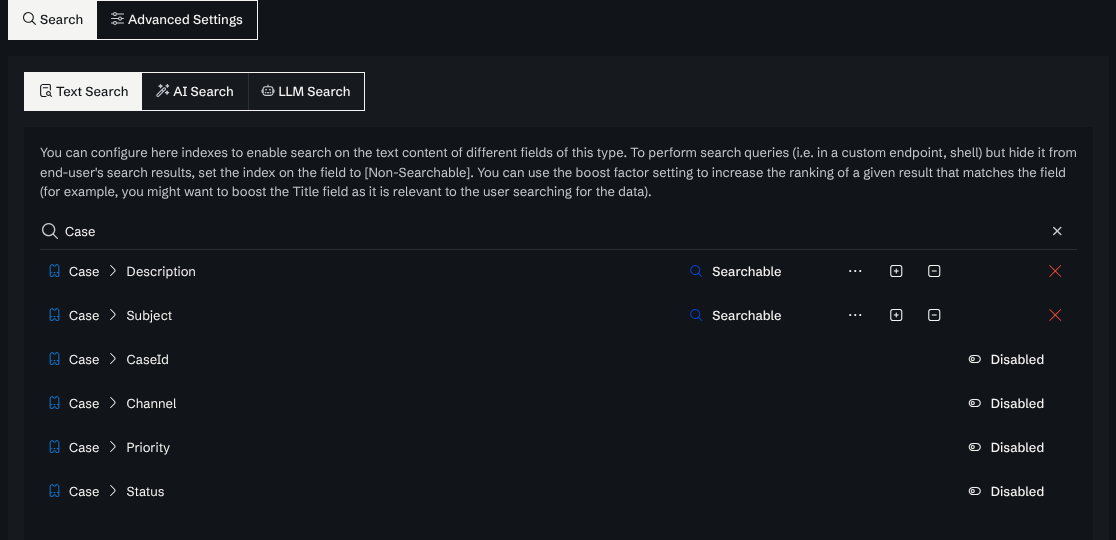Click the Case type icon in Priority row
1116x540 pixels.
pos(54,448)
